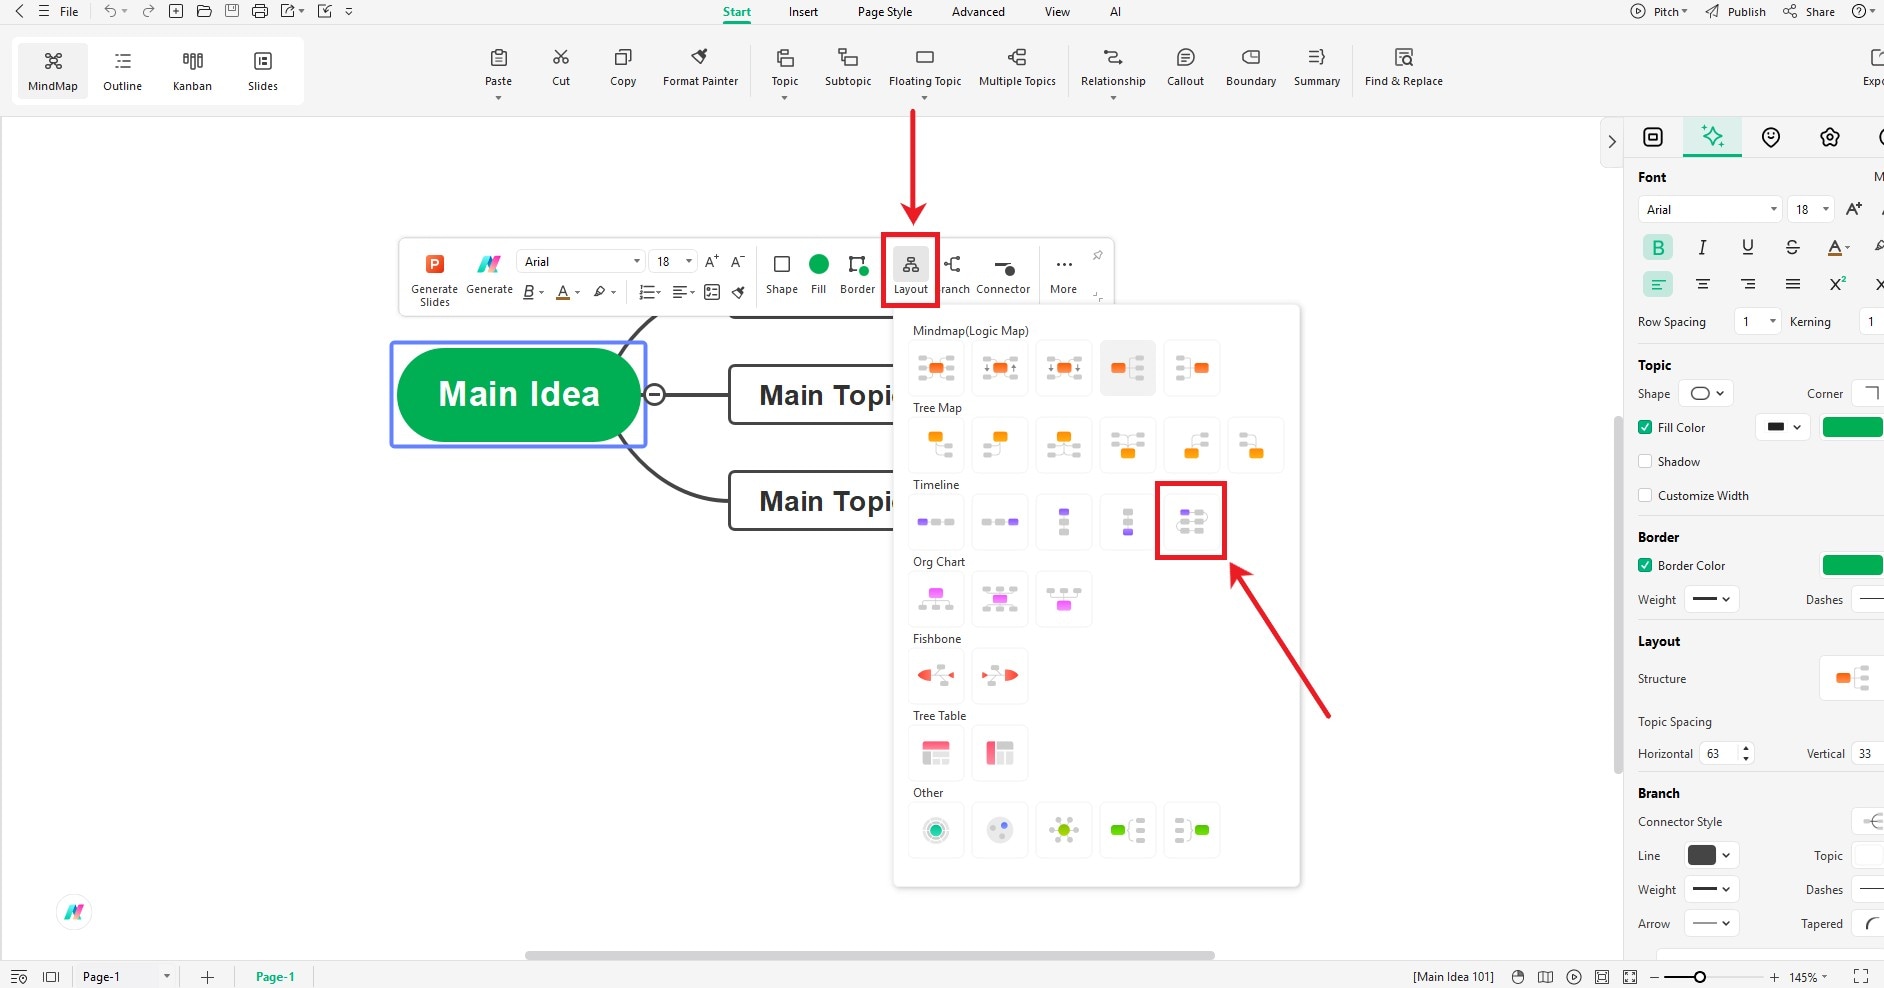
Task: Open the Page Style ribbon tab
Action: click(885, 12)
